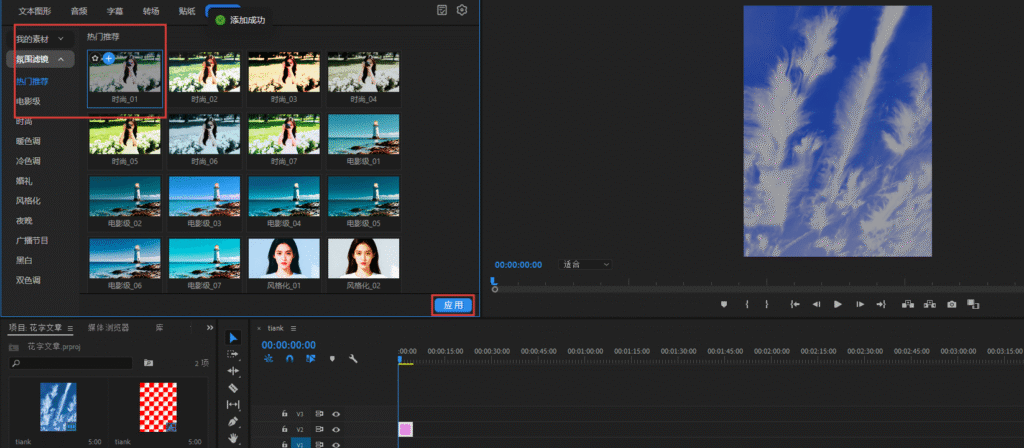Click the 应用 button
The width and height of the screenshot is (1024, 448).
(x=453, y=305)
